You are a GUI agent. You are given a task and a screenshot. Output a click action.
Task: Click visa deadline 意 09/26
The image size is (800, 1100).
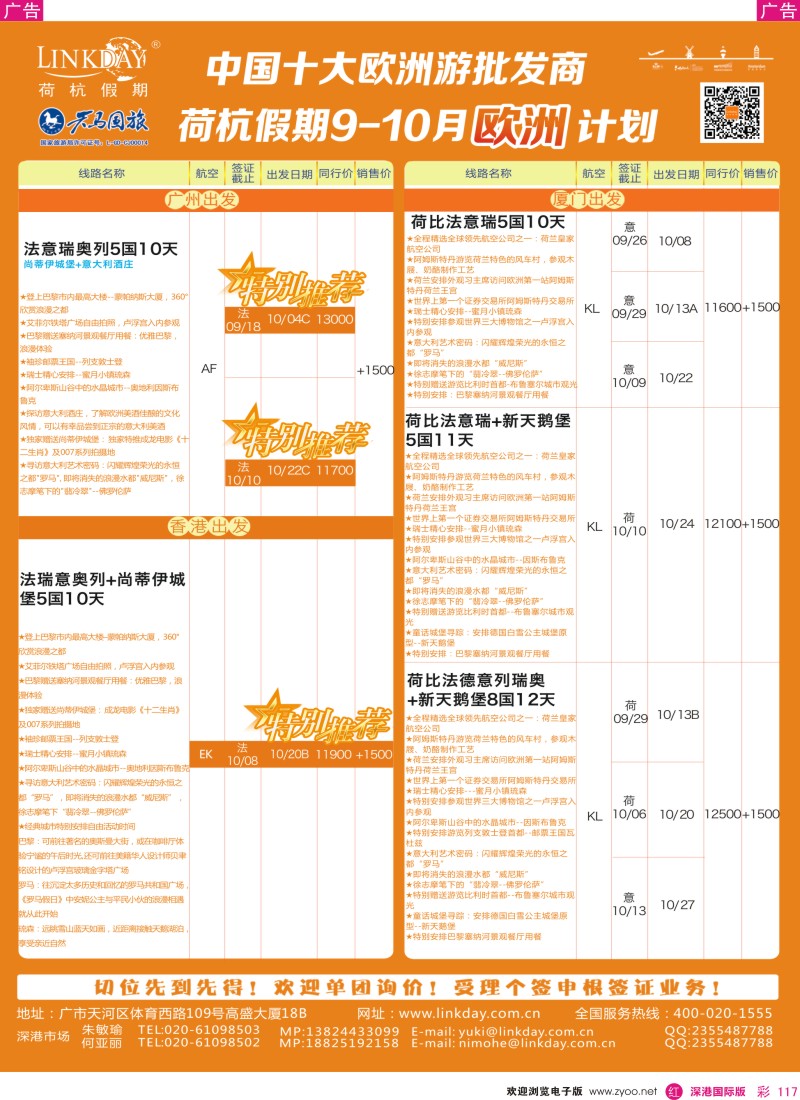pyautogui.click(x=629, y=234)
